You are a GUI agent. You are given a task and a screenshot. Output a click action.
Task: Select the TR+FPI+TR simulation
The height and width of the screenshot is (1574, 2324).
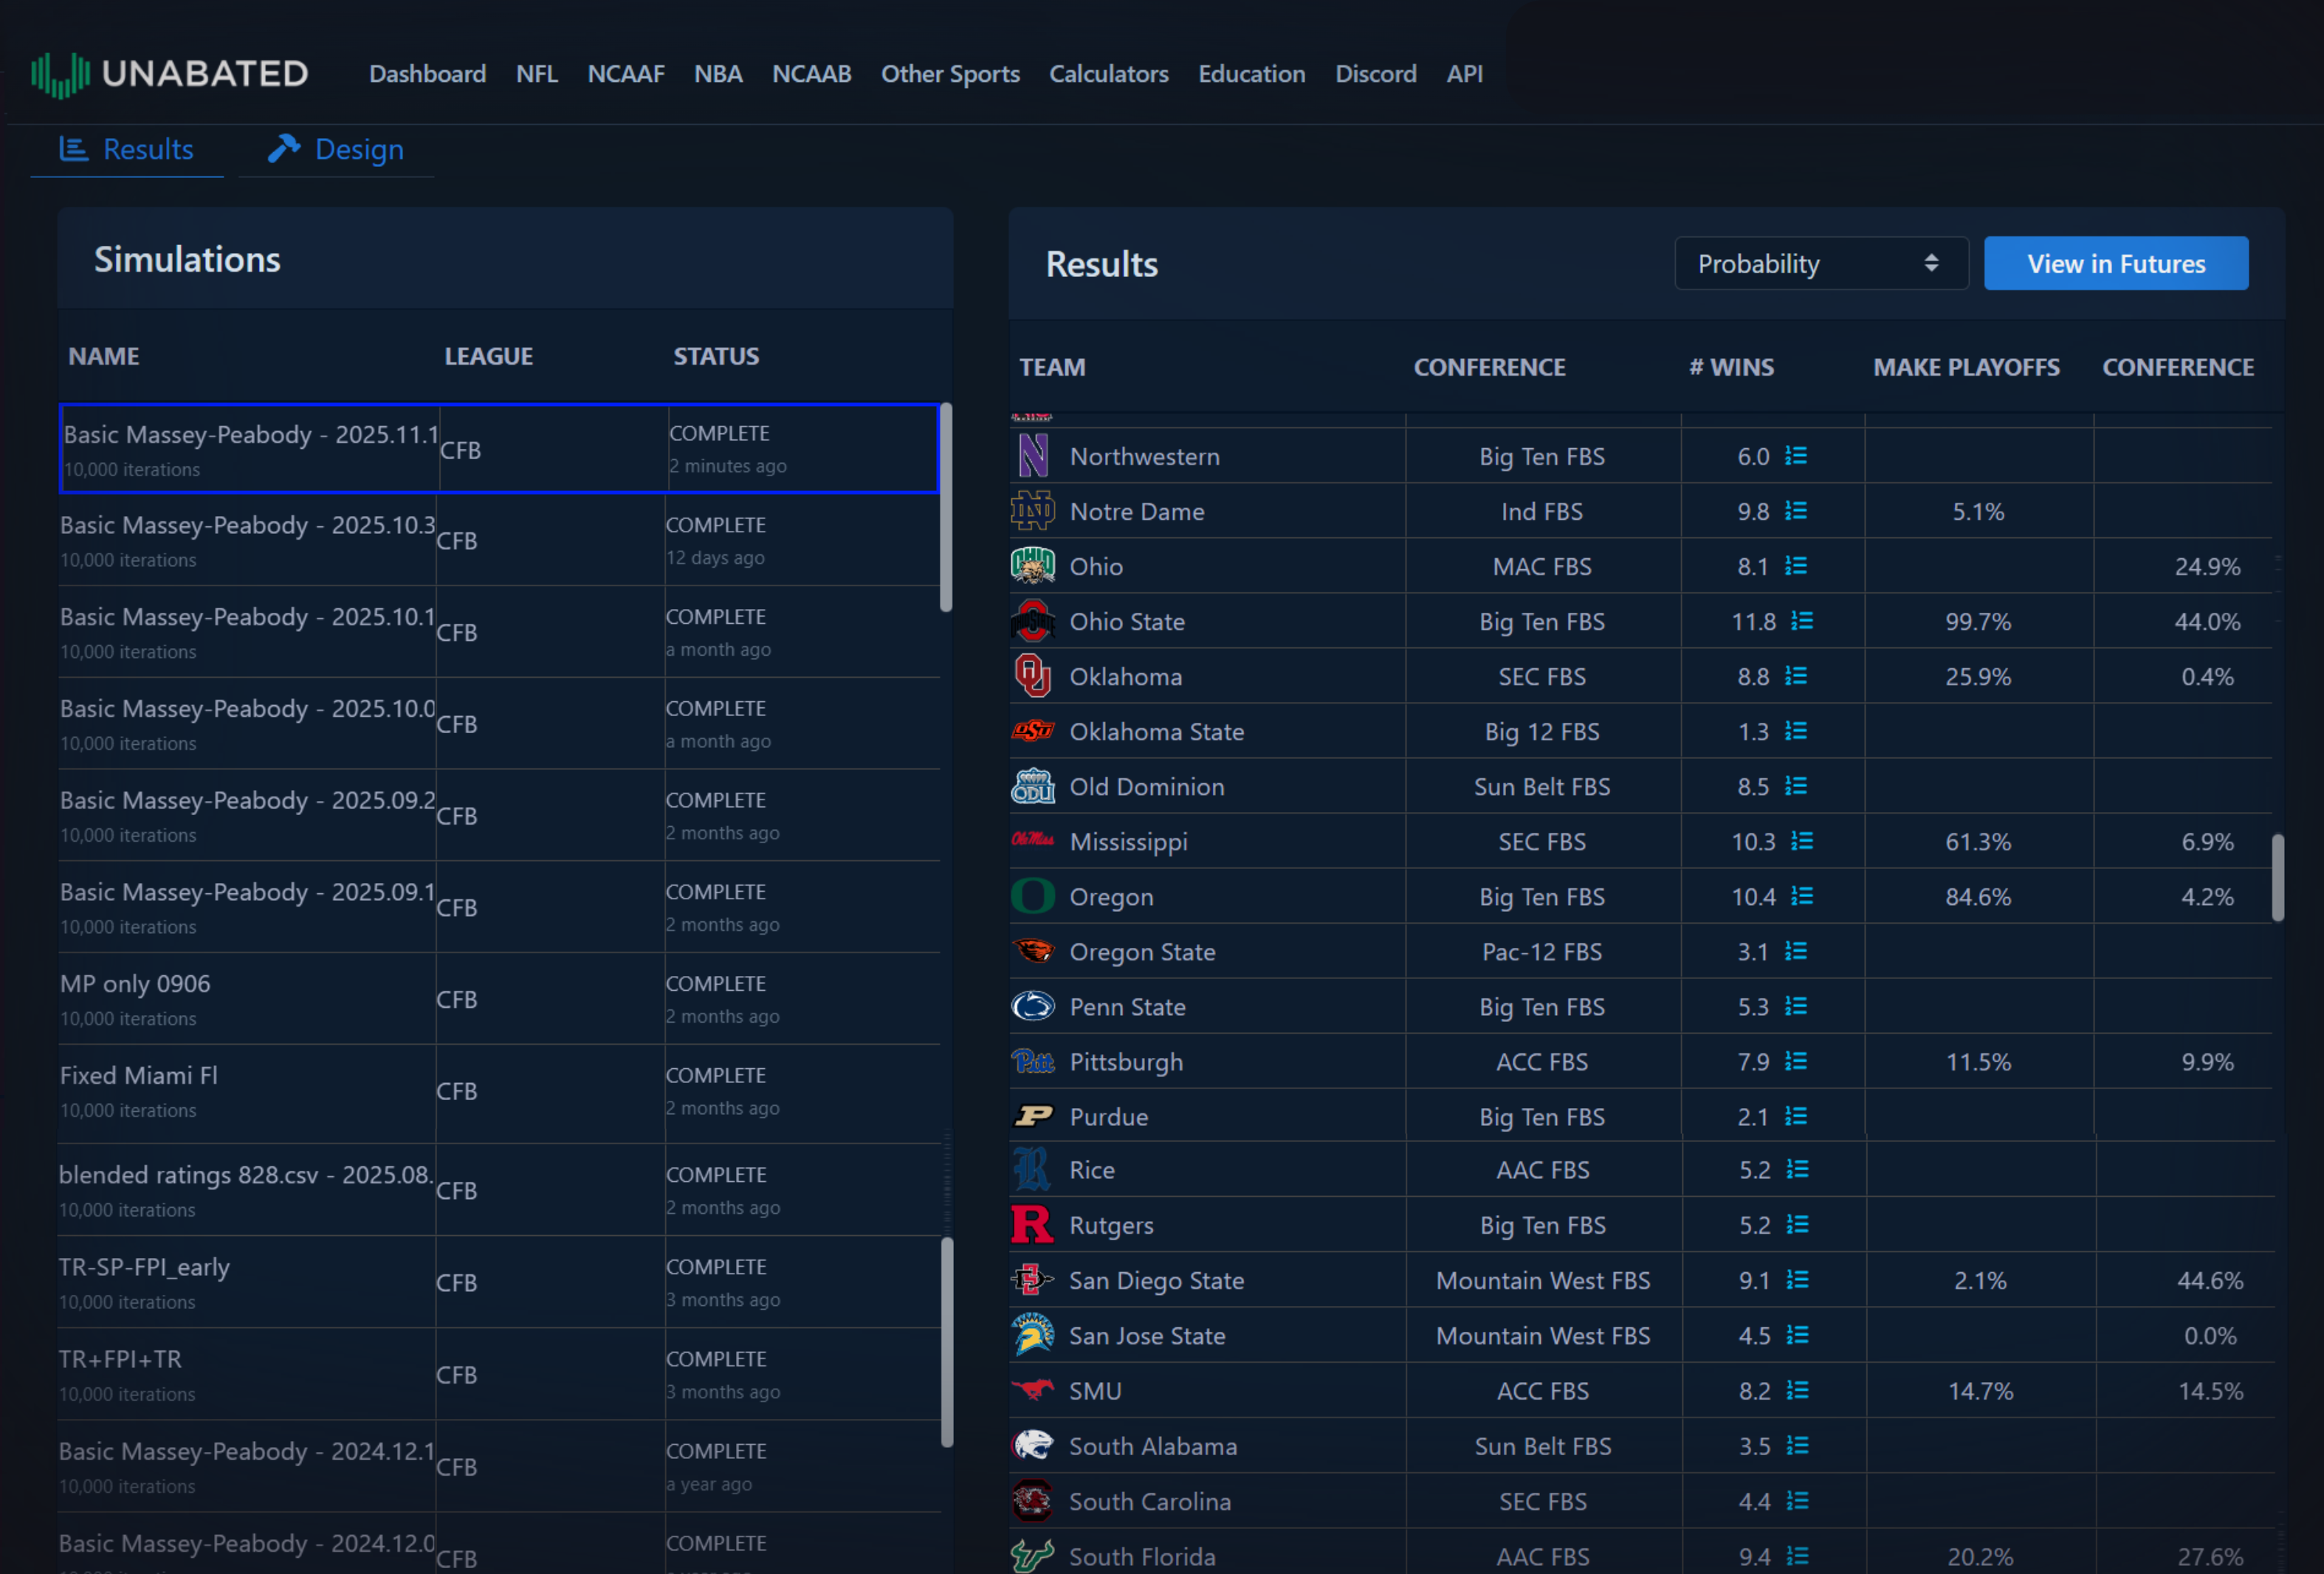pyautogui.click(x=499, y=1375)
